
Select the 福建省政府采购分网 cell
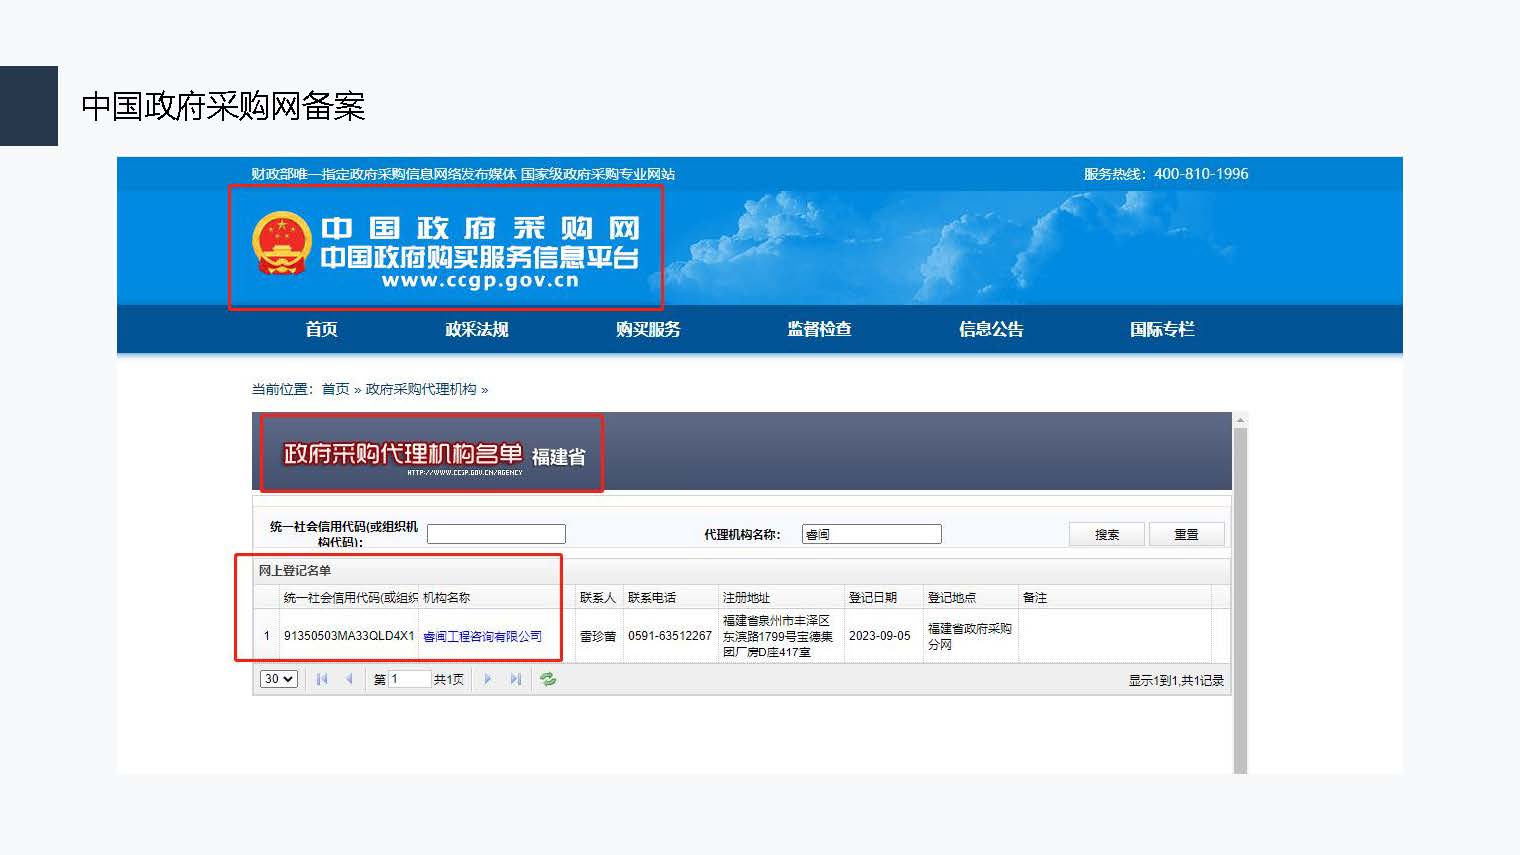coord(970,636)
